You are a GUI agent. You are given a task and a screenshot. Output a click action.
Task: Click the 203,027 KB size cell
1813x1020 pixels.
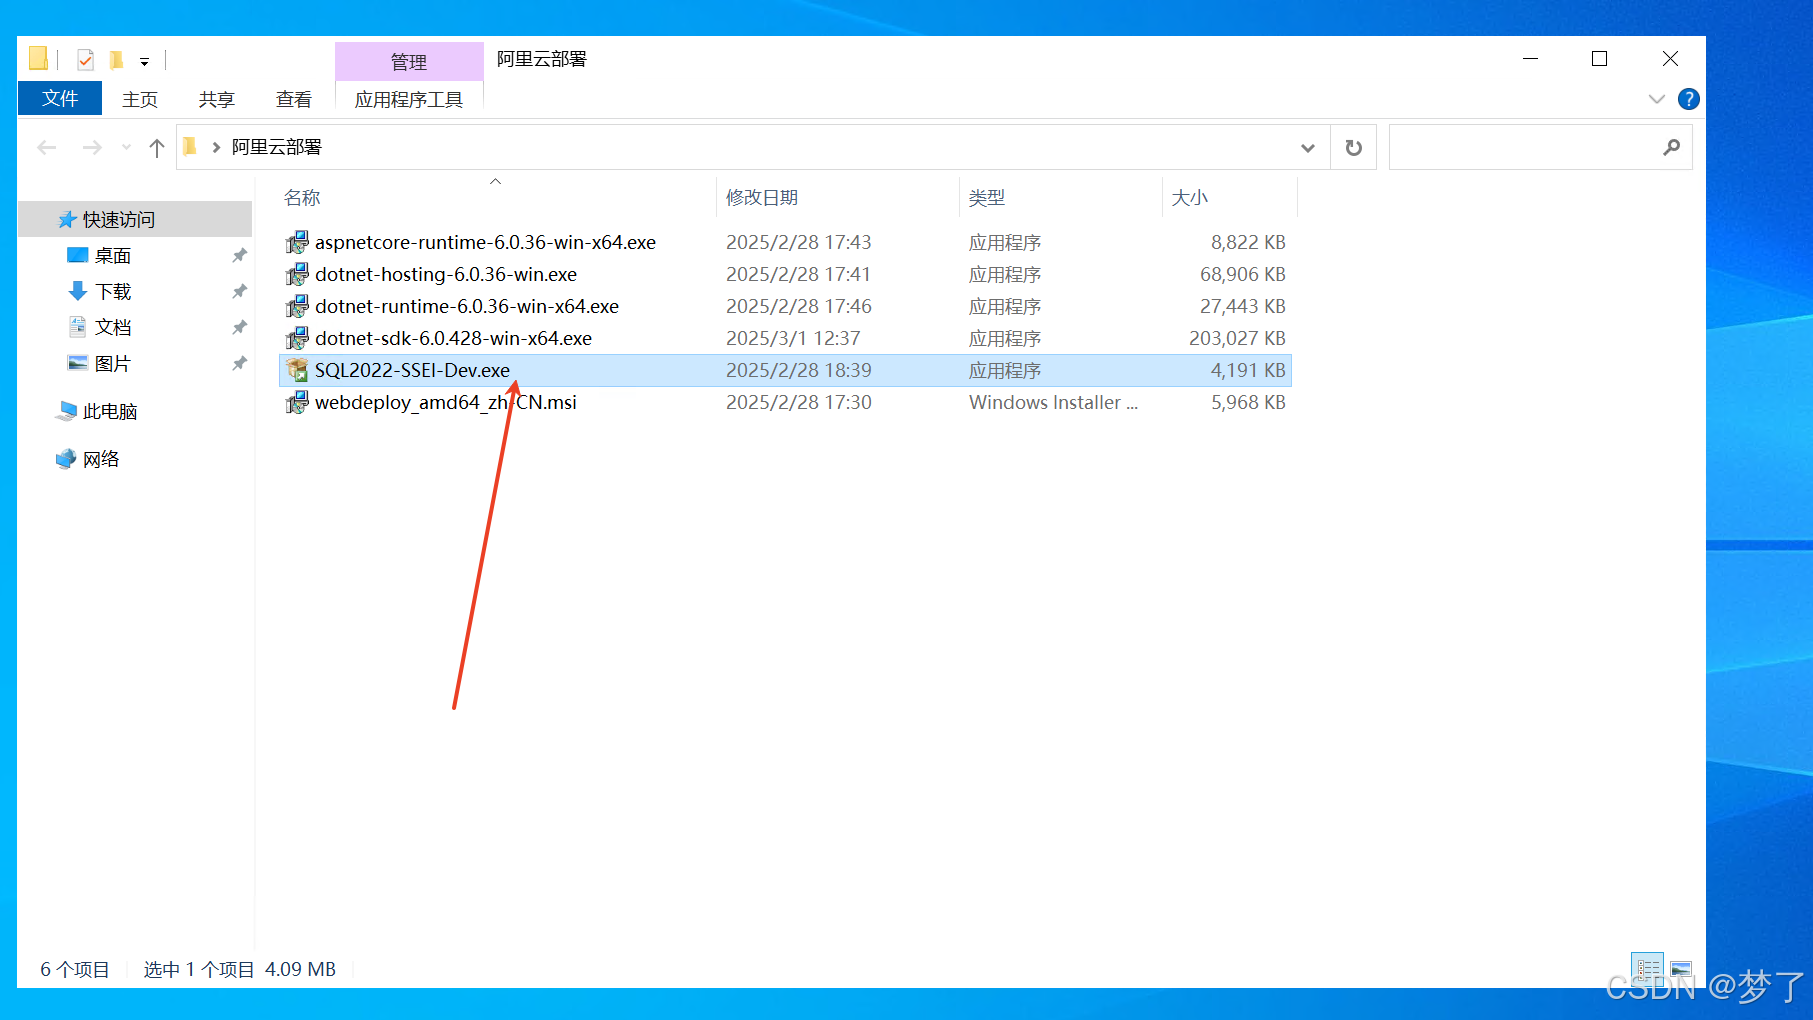pos(1237,338)
